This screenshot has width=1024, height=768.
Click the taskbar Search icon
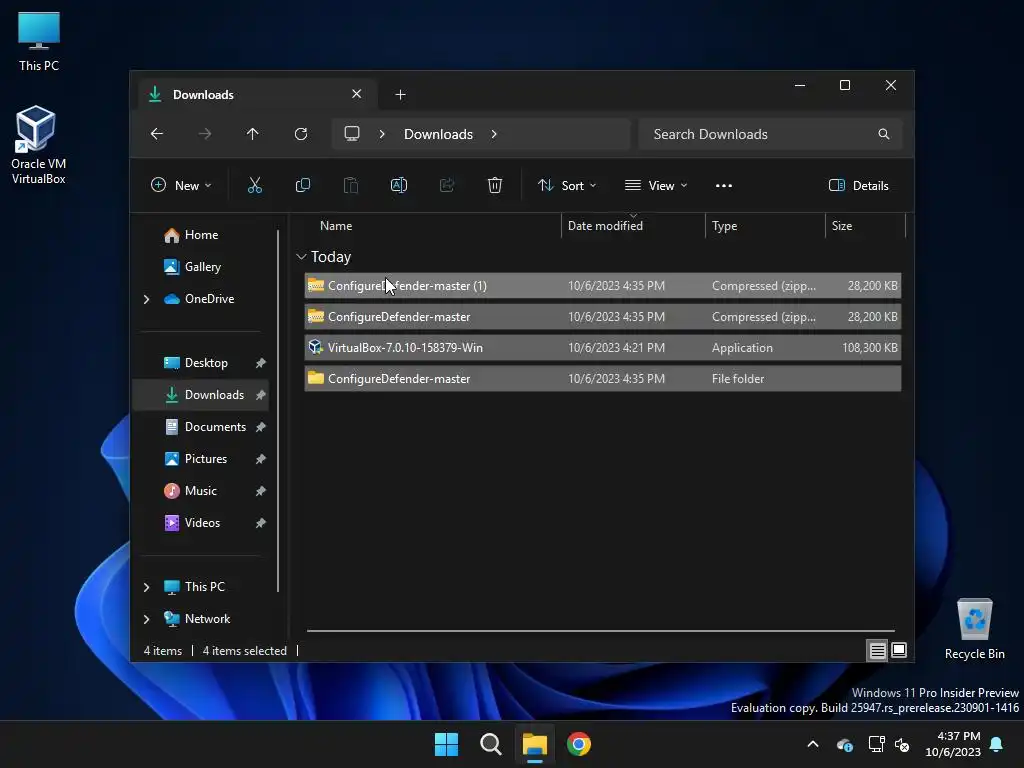tap(490, 744)
